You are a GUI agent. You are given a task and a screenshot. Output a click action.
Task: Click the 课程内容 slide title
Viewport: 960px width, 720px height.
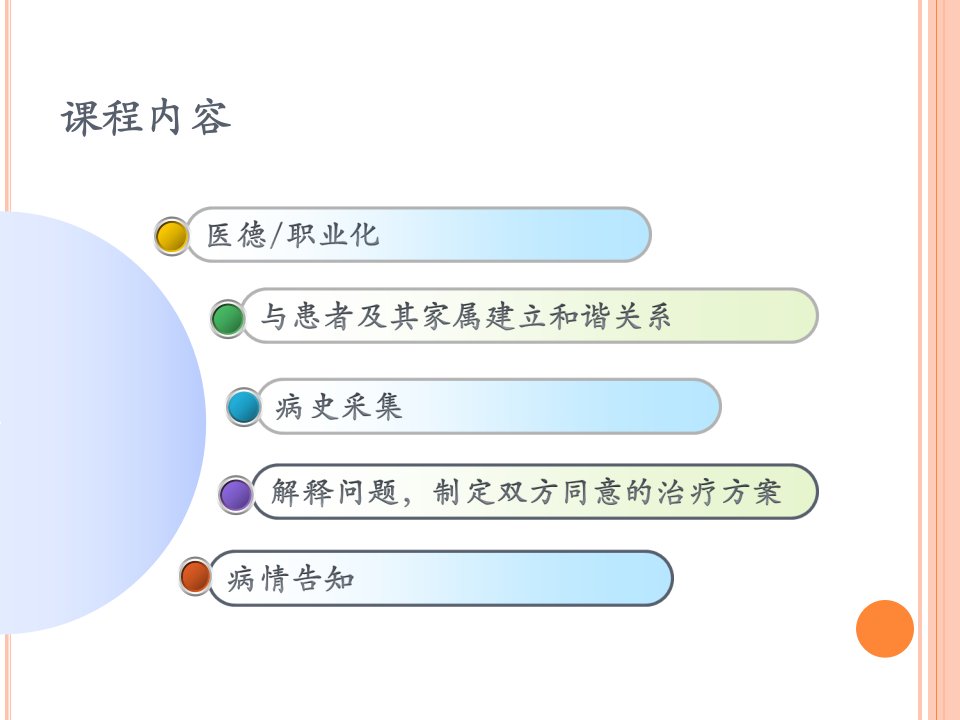[x=146, y=117]
